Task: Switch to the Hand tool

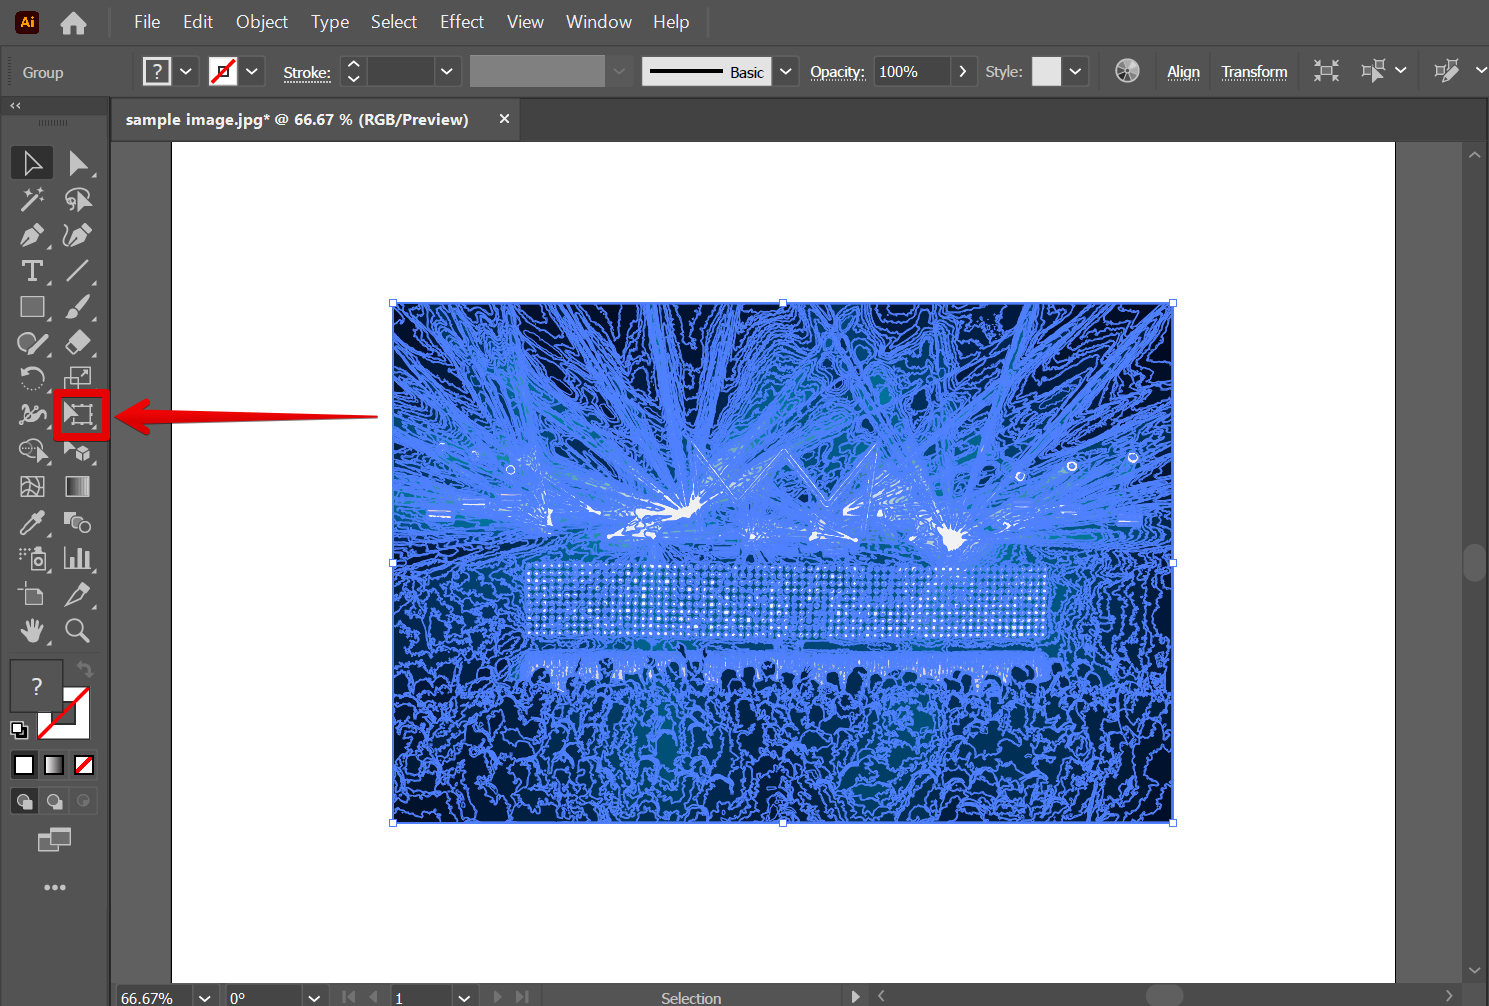Action: [31, 631]
